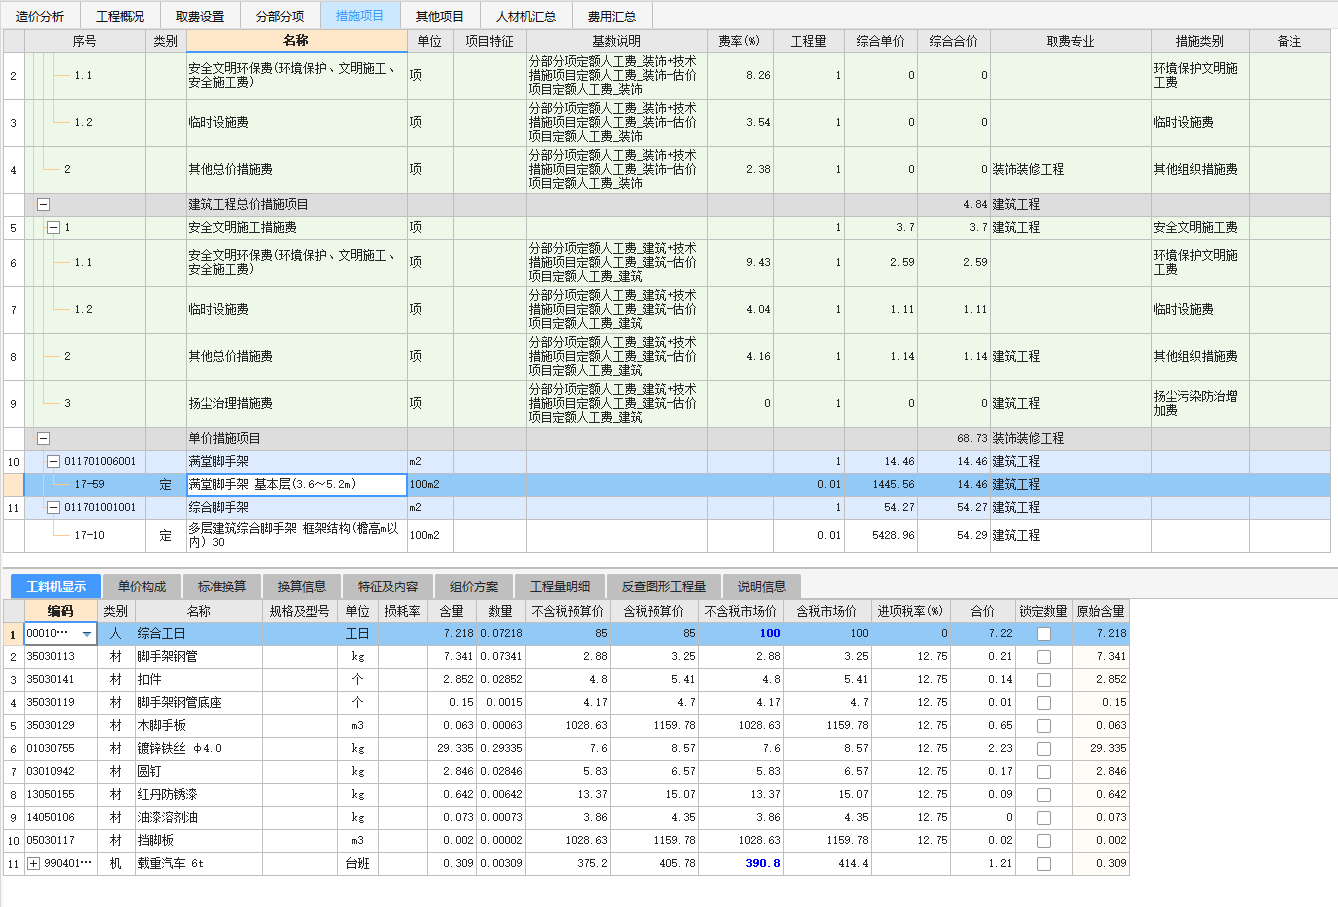Click the 9.43 rate cell
The height and width of the screenshot is (907, 1338).
point(740,262)
